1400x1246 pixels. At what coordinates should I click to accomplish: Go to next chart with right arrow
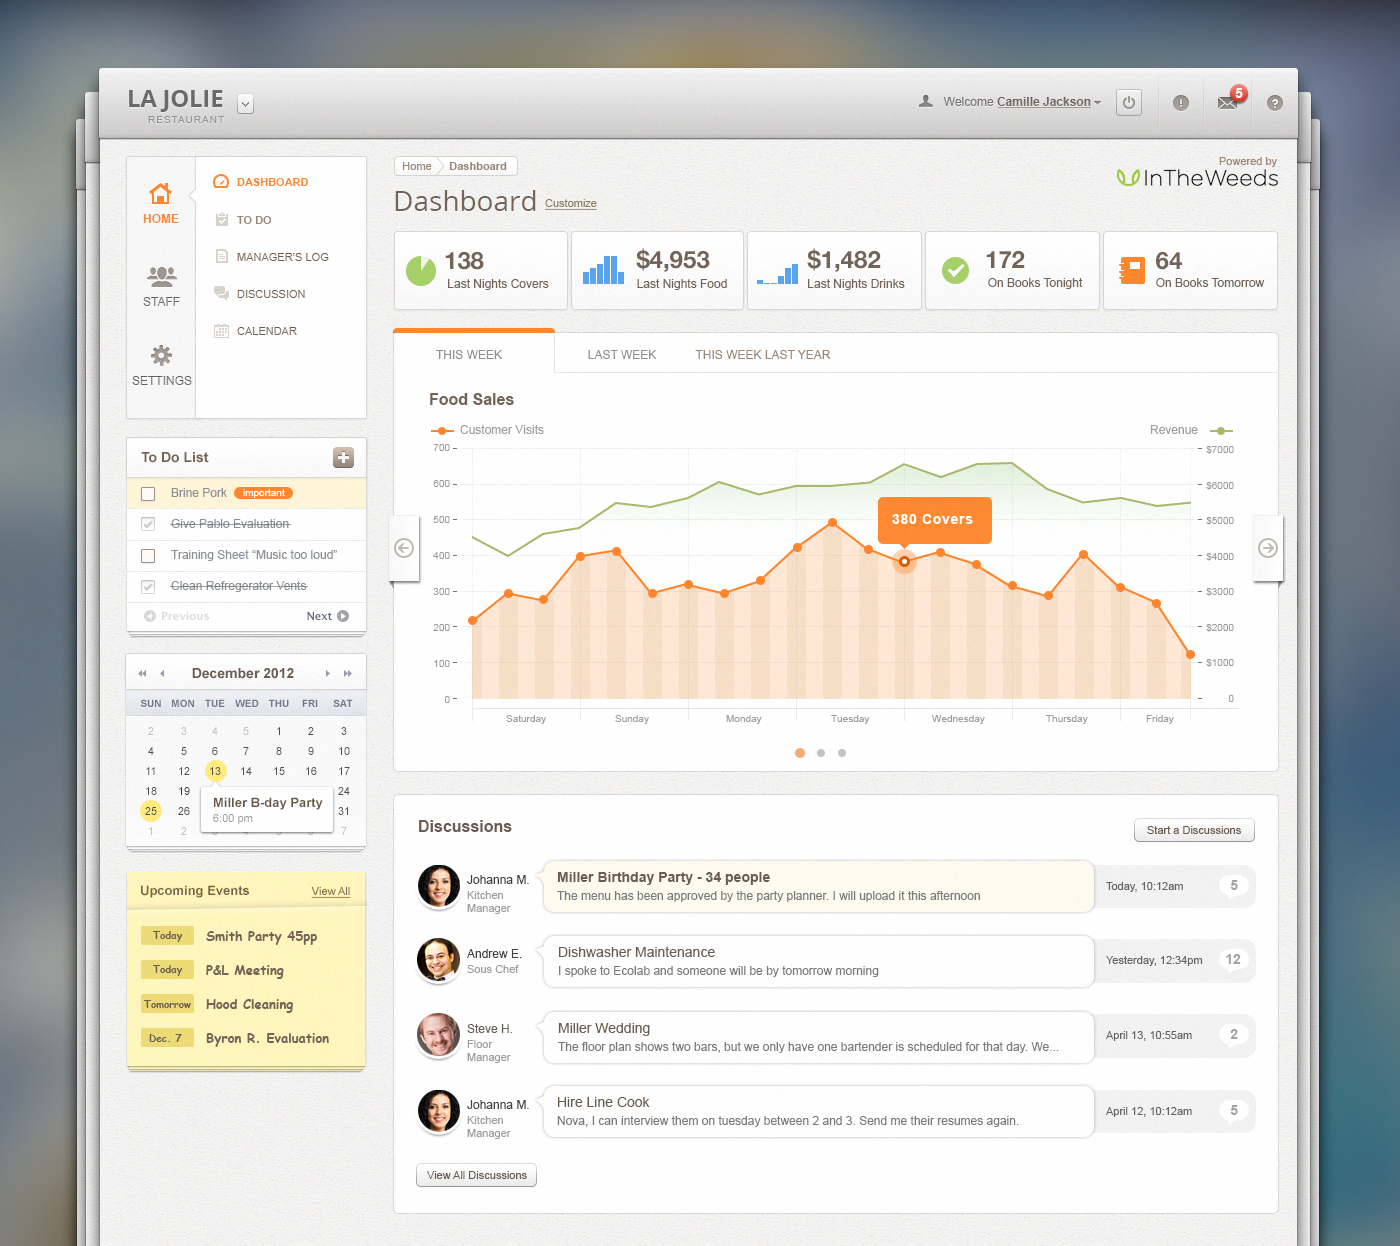pos(1267,548)
